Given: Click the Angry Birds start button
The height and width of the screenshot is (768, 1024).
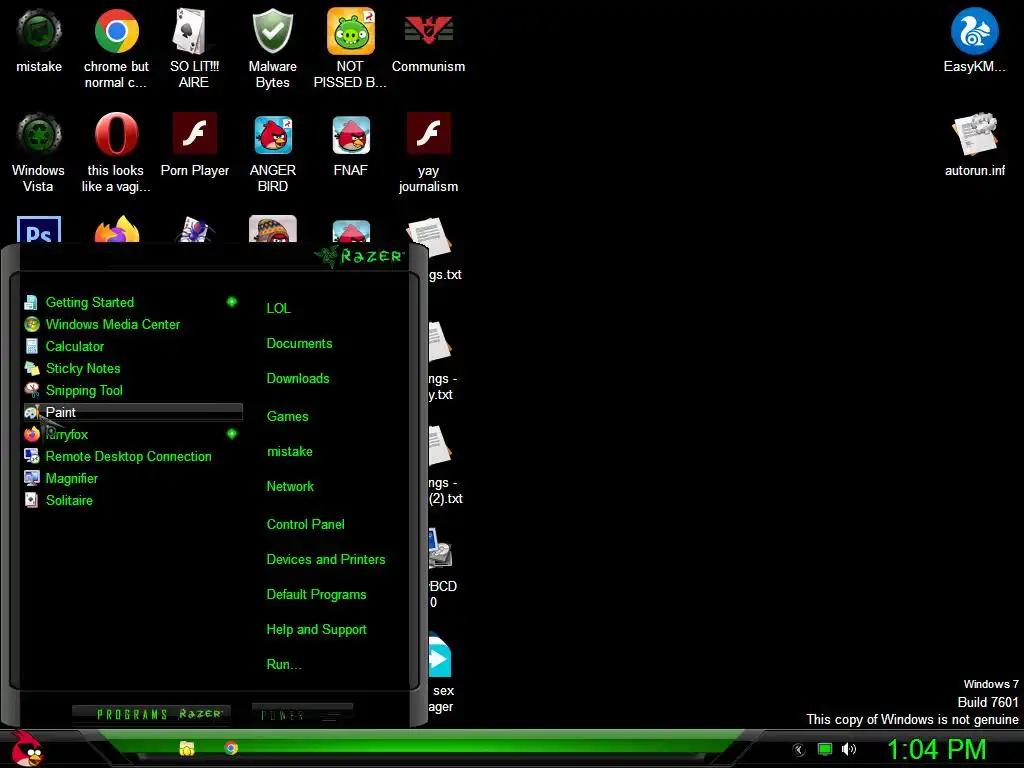Looking at the screenshot, I should click(26, 748).
